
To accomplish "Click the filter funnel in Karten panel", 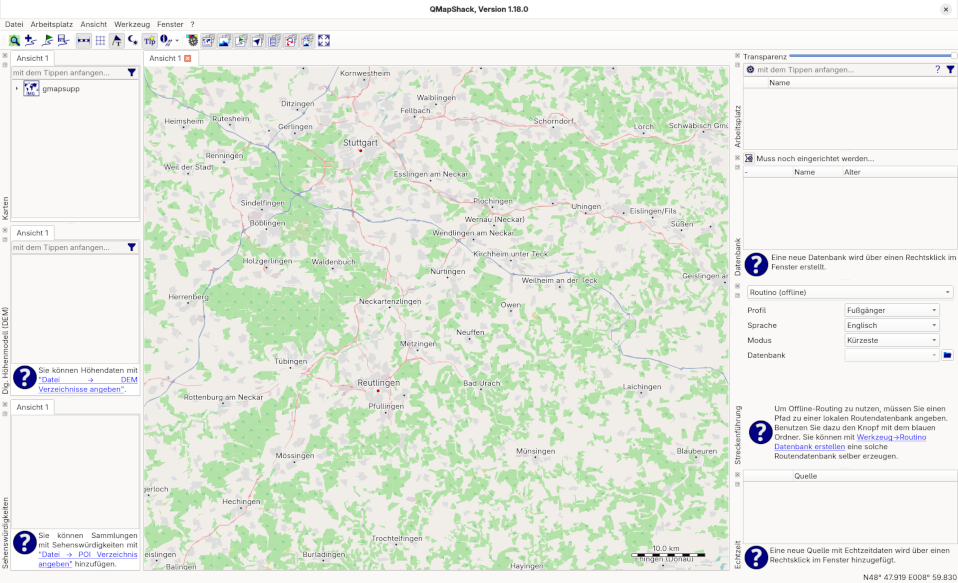I will click(131, 73).
